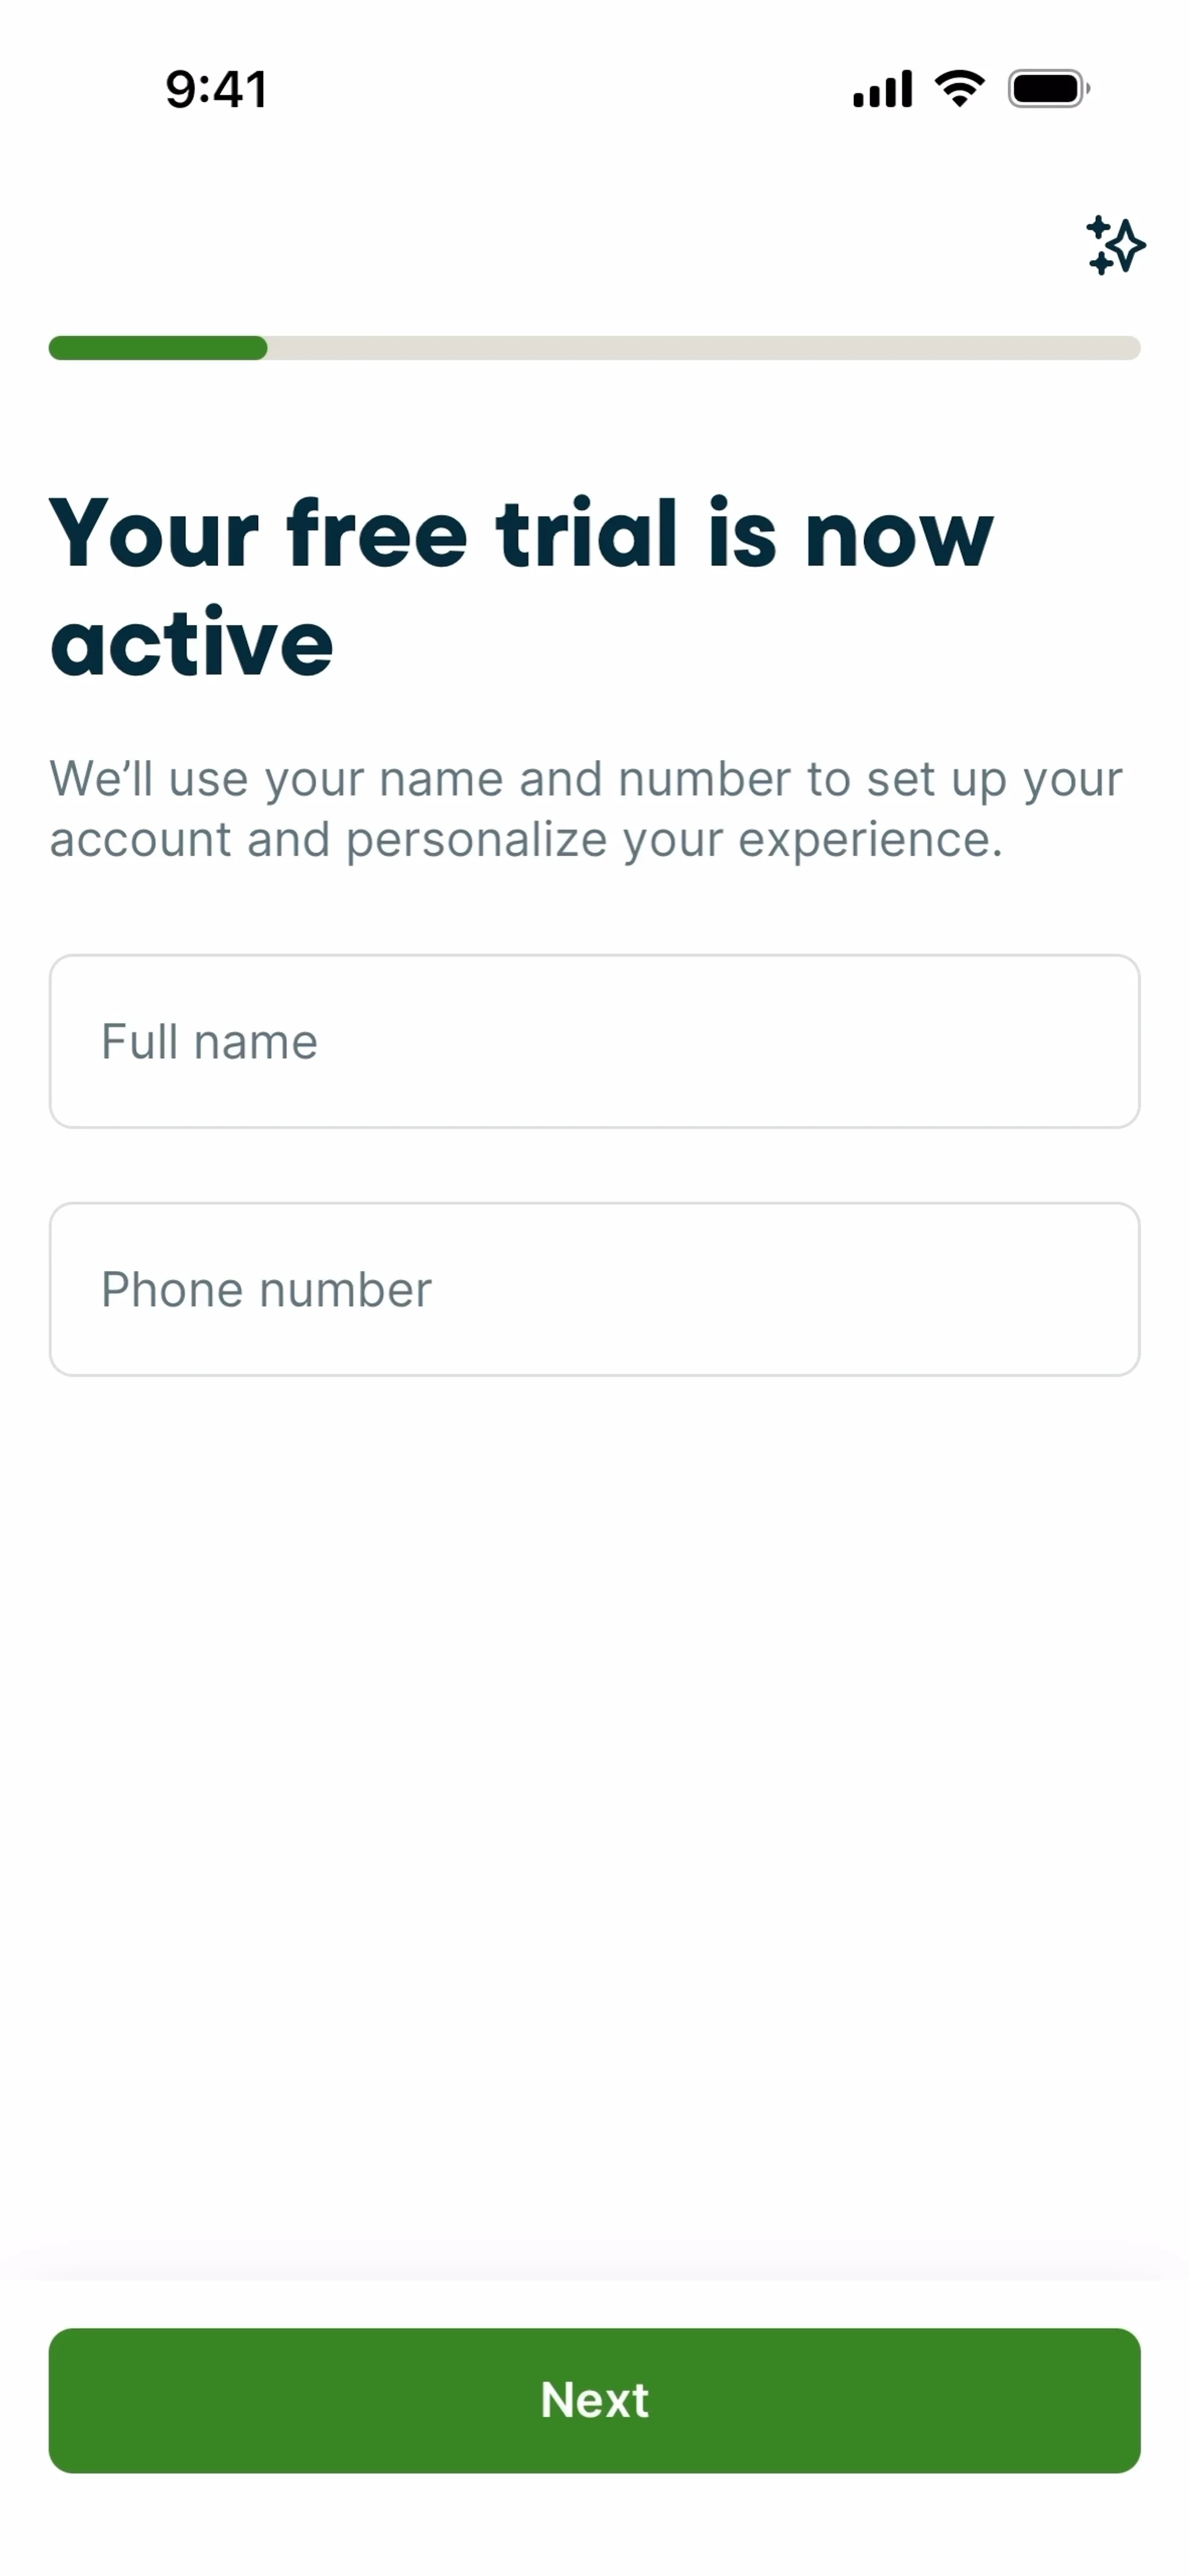This screenshot has height=2576, width=1189.
Task: Click the word "free" in the heading
Action: pyautogui.click(x=377, y=534)
